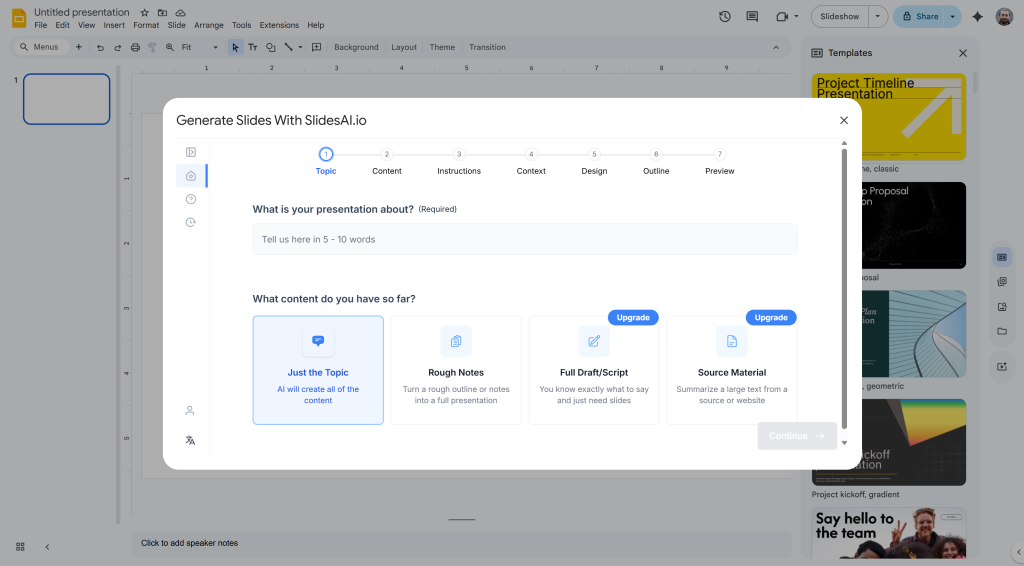Toggle the SlidesAI sidebar panel icon
1024x566 pixels.
[191, 152]
